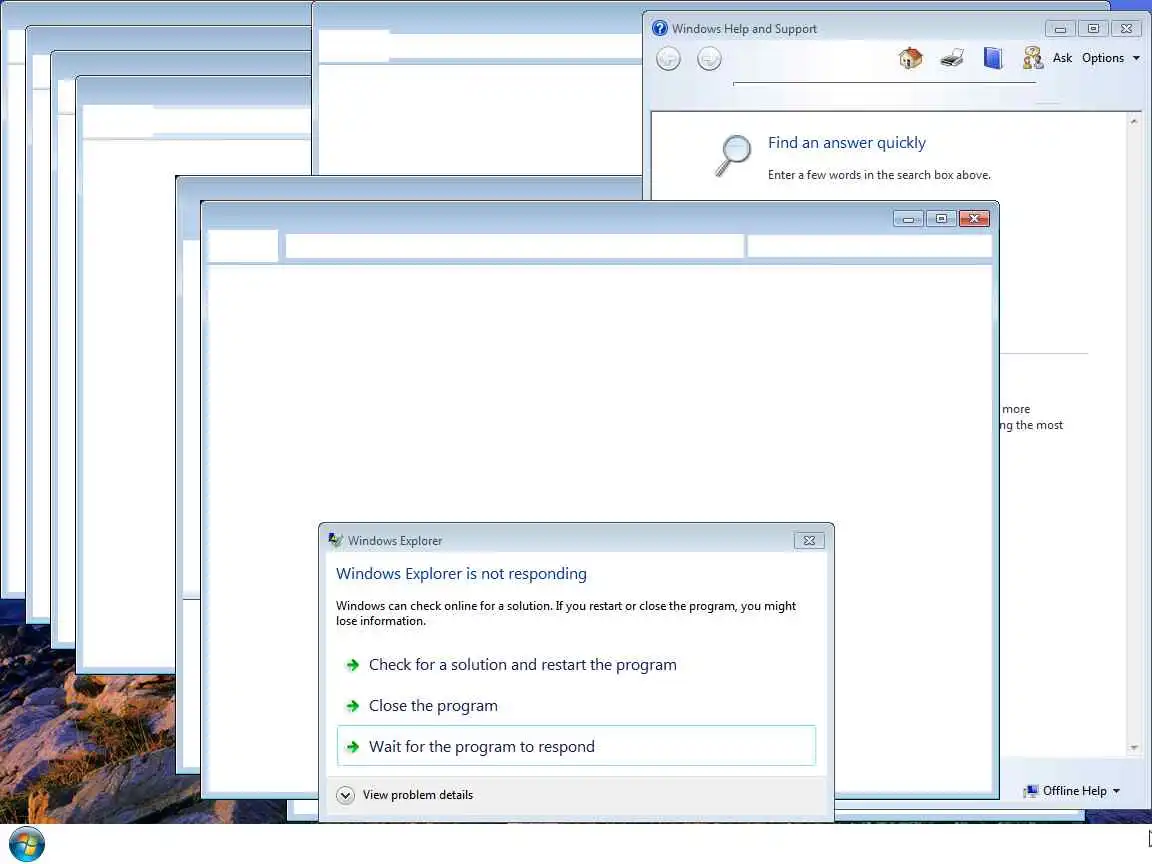This screenshot has height=864, width=1152.
Task: Click 'Enter a few words in the search box above.'
Action: 879,175
